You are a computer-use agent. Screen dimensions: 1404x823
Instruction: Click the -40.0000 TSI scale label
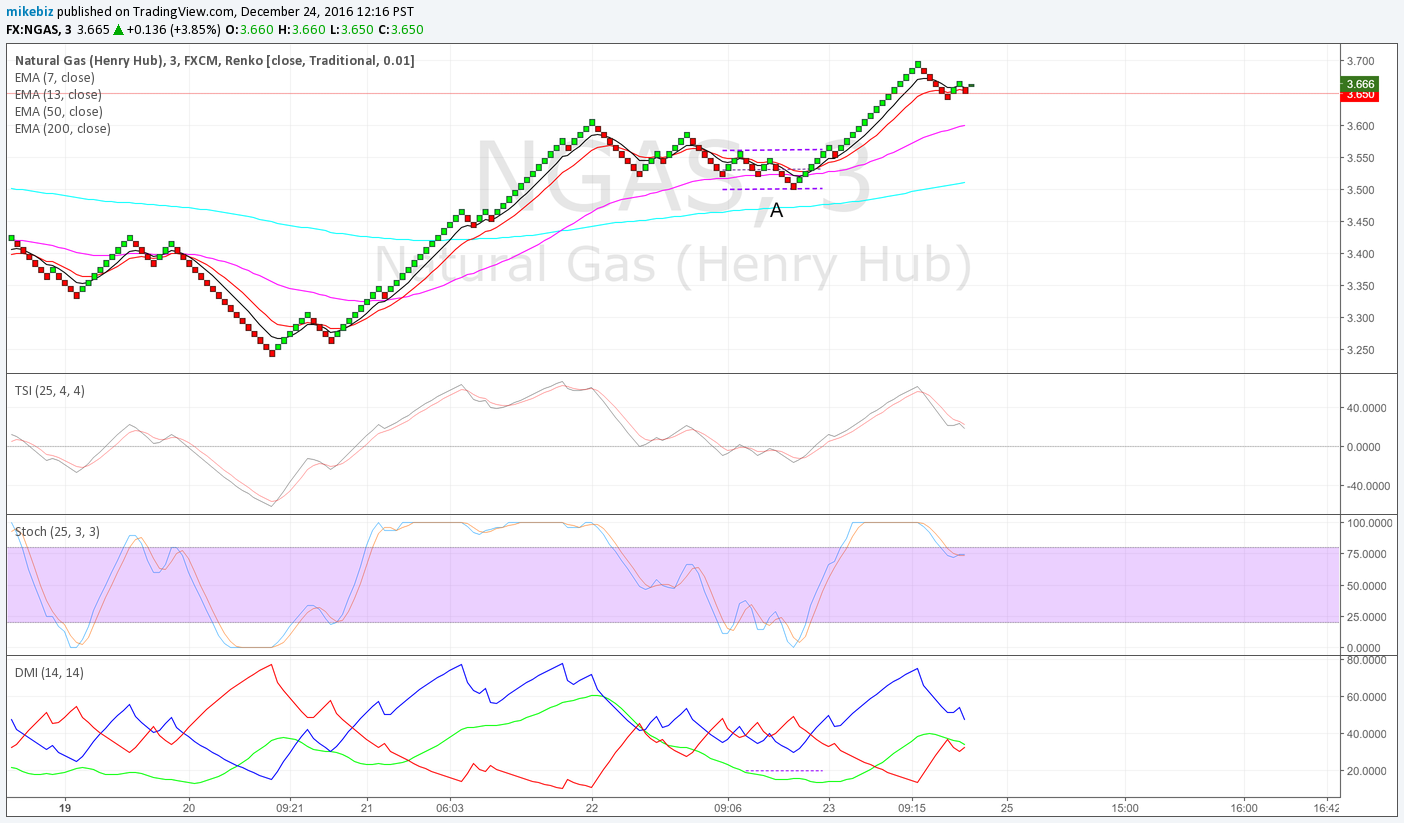(1368, 486)
